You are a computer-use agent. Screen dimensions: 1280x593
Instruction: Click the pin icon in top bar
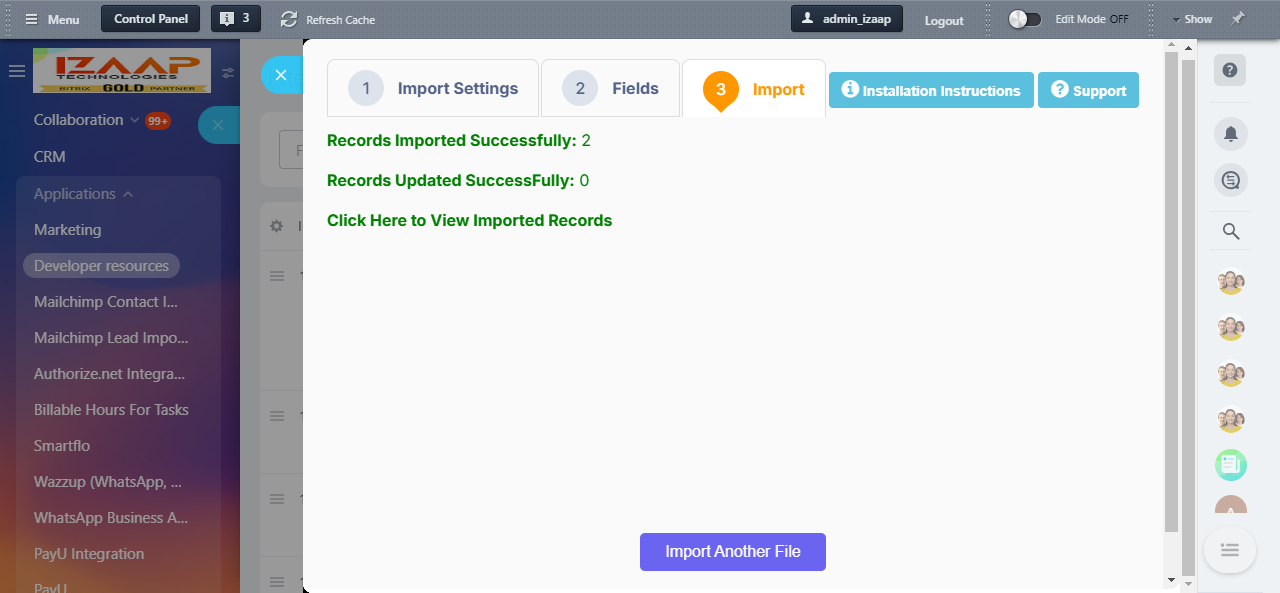[1238, 19]
